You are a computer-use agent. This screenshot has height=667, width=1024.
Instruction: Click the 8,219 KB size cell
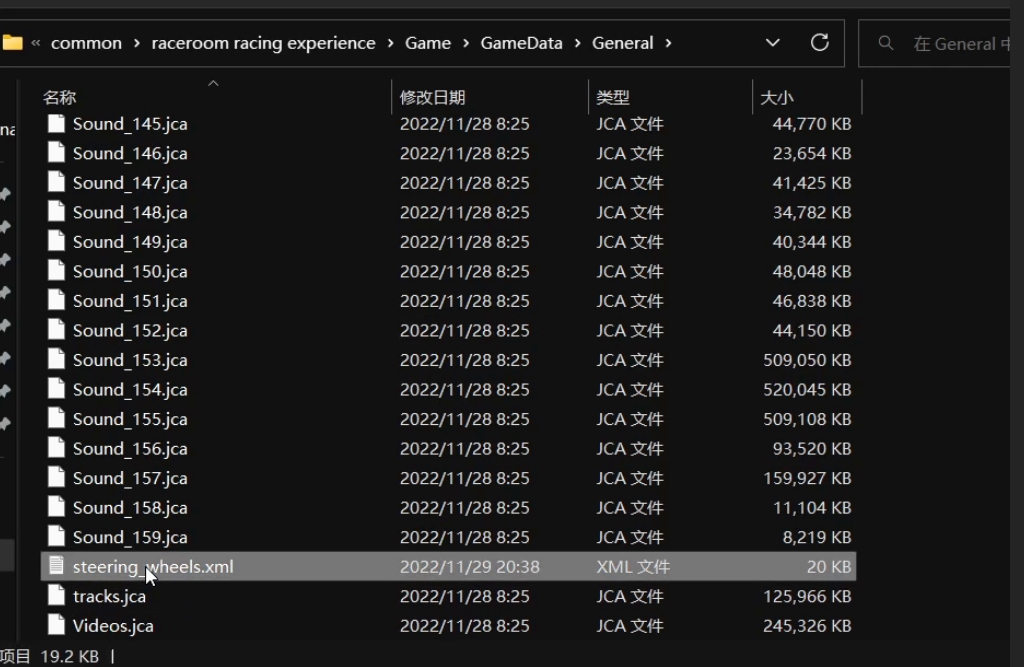pos(817,537)
